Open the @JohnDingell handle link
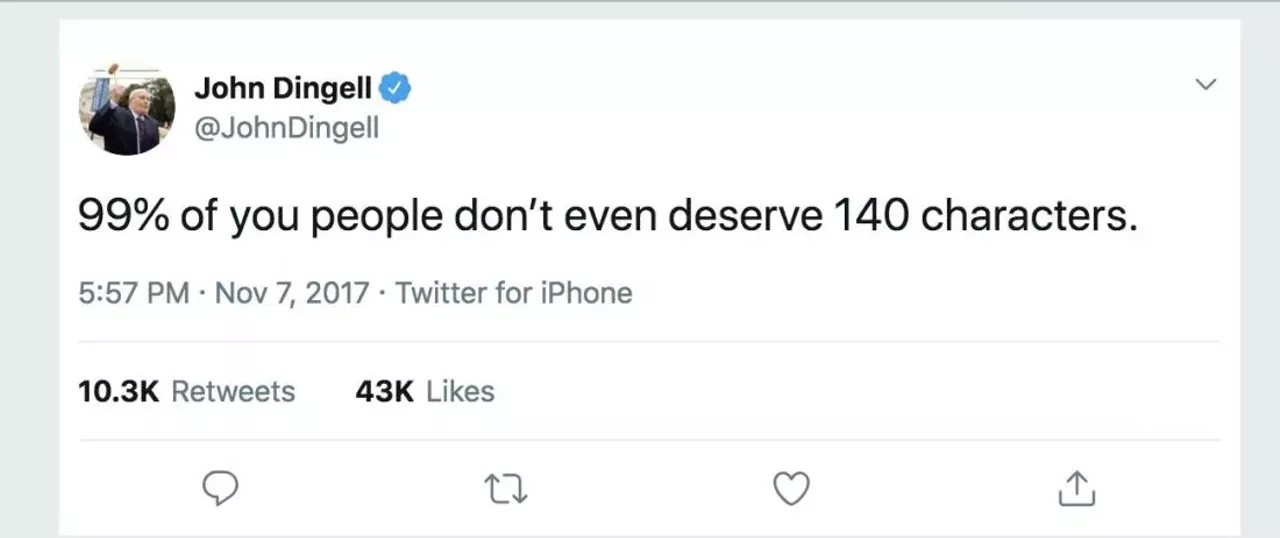Viewport: 1280px width, 538px height. pyautogui.click(x=286, y=130)
